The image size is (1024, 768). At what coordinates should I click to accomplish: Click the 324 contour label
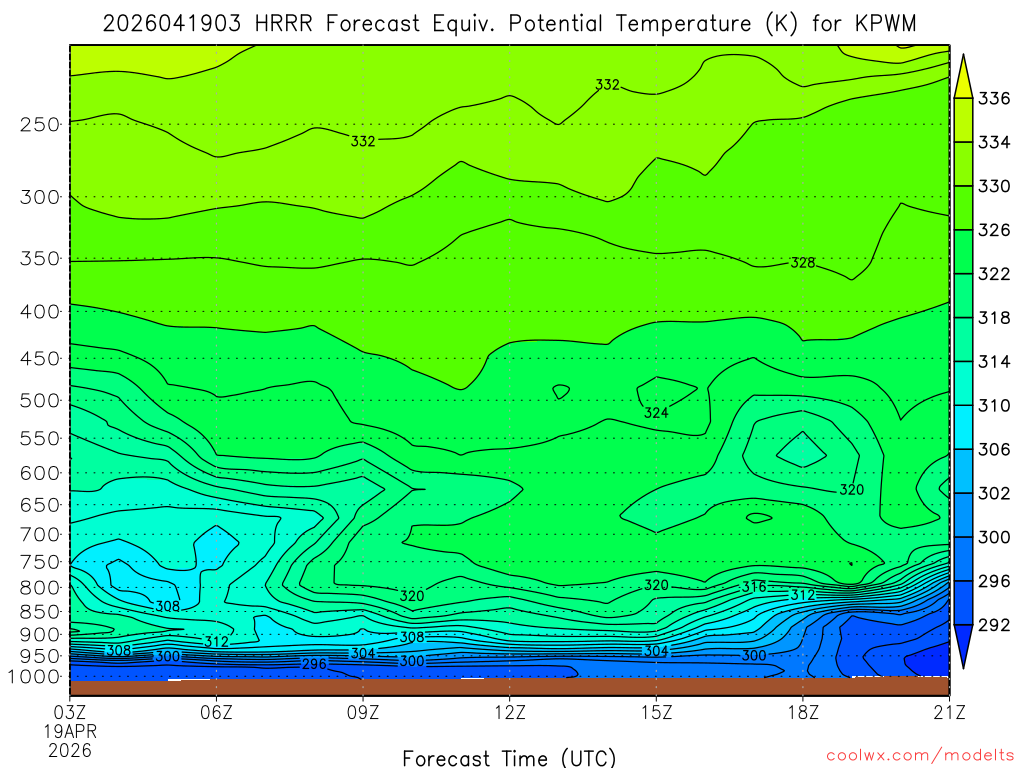click(x=656, y=413)
